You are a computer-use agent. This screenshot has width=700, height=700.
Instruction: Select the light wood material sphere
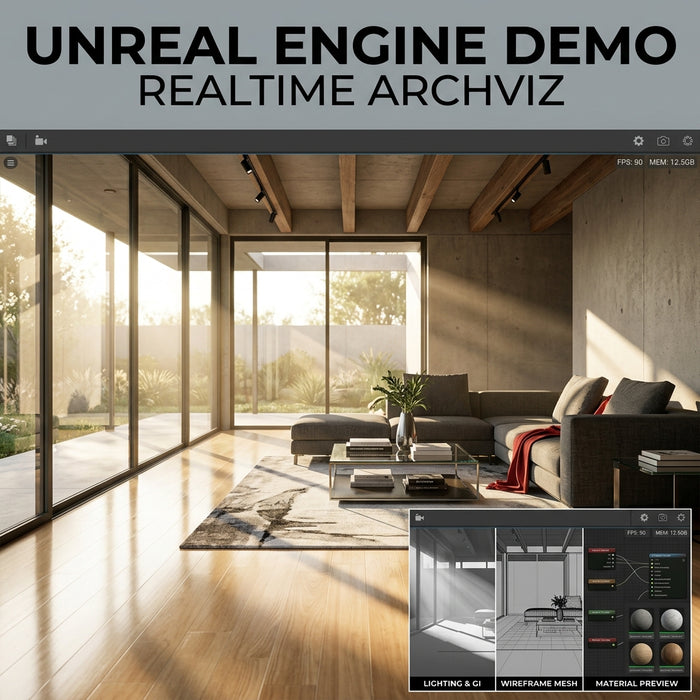641,654
